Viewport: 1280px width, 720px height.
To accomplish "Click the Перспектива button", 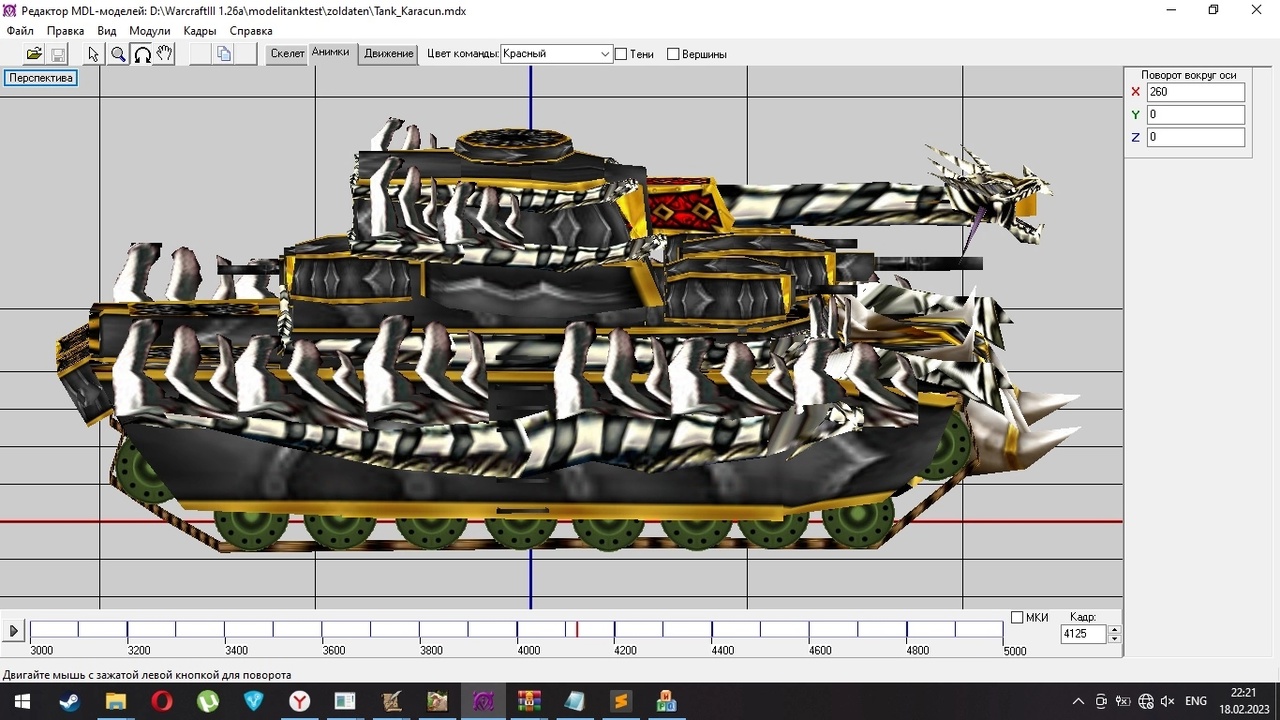I will pyautogui.click(x=41, y=78).
